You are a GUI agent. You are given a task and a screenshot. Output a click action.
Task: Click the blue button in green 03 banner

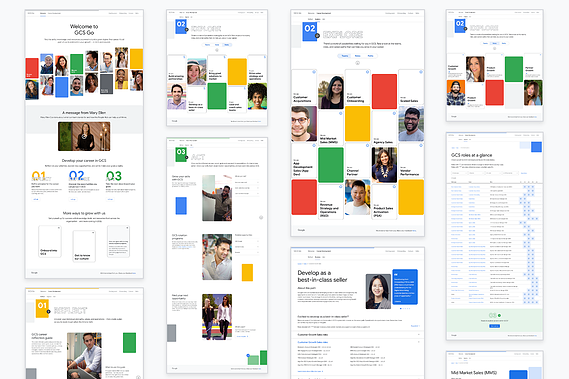[495, 326]
